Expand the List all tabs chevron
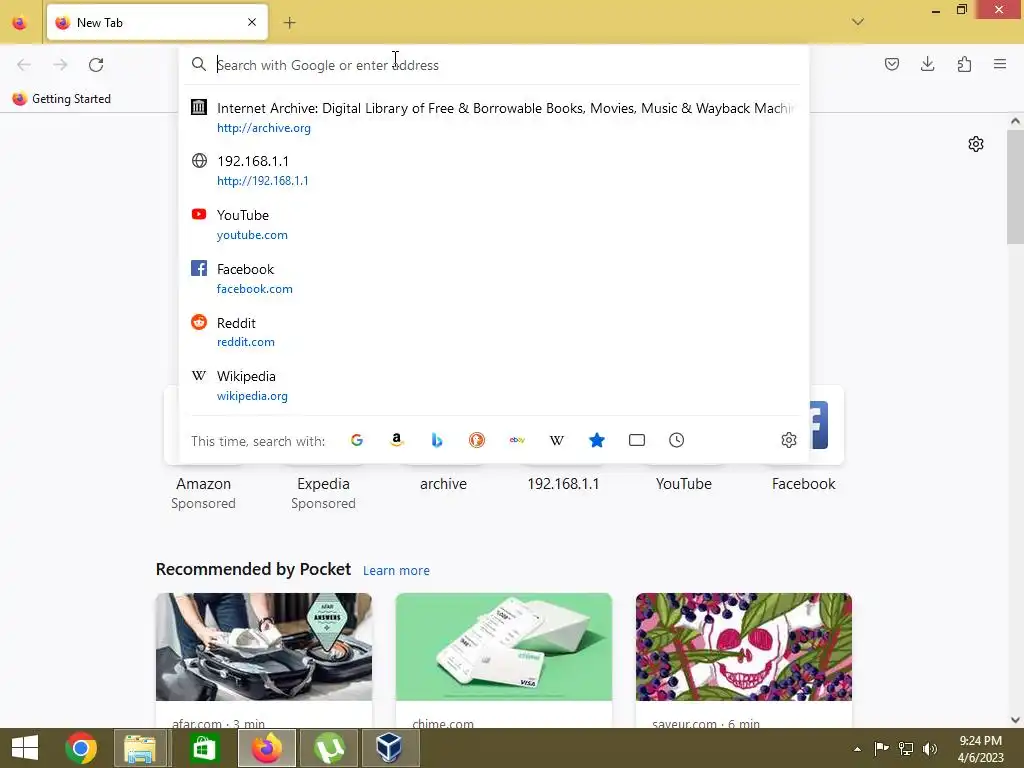1024x768 pixels. coord(857,22)
